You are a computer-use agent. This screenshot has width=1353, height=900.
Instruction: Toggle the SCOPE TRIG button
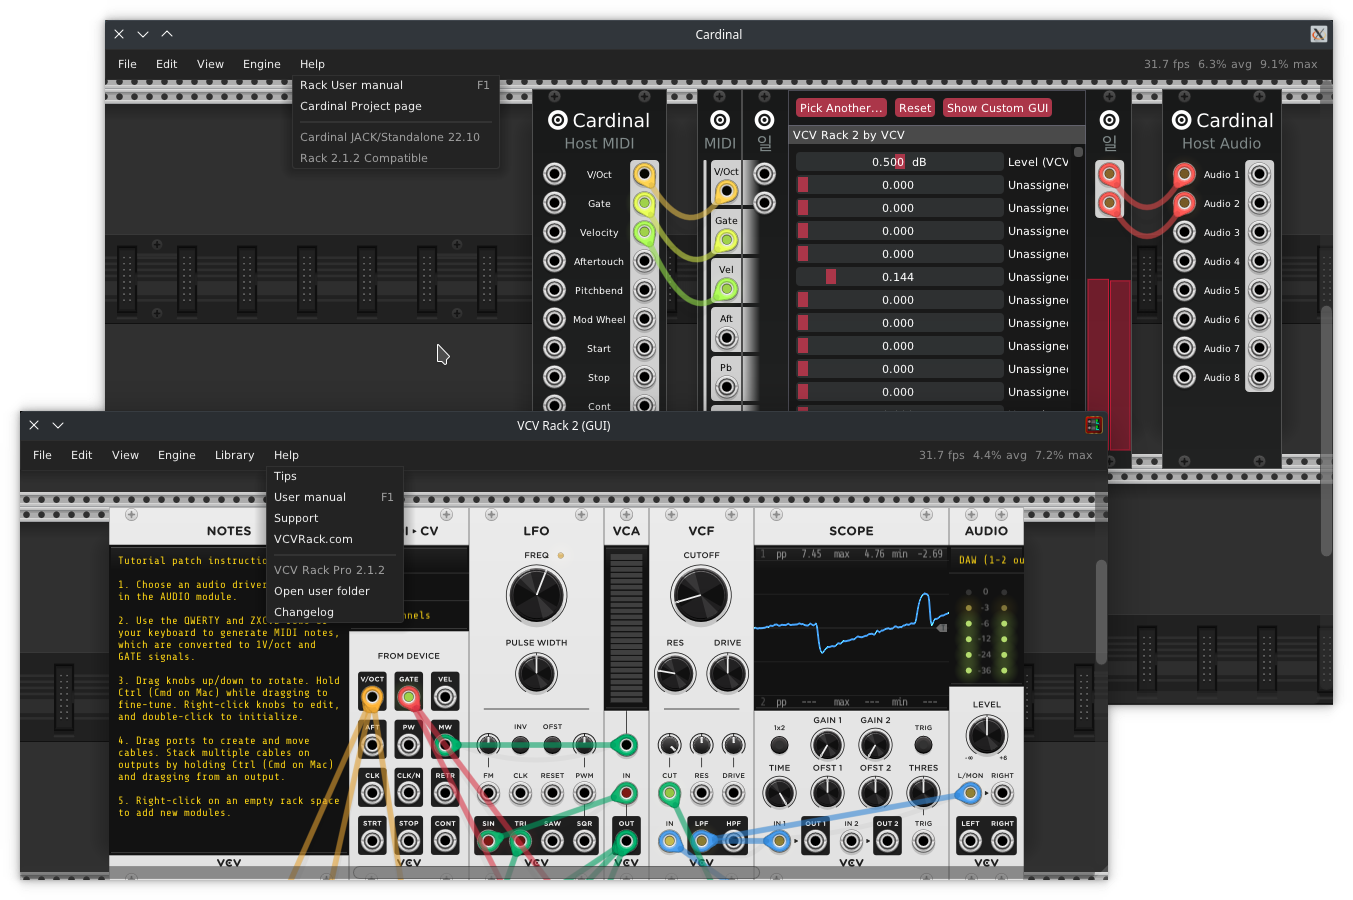(923, 745)
